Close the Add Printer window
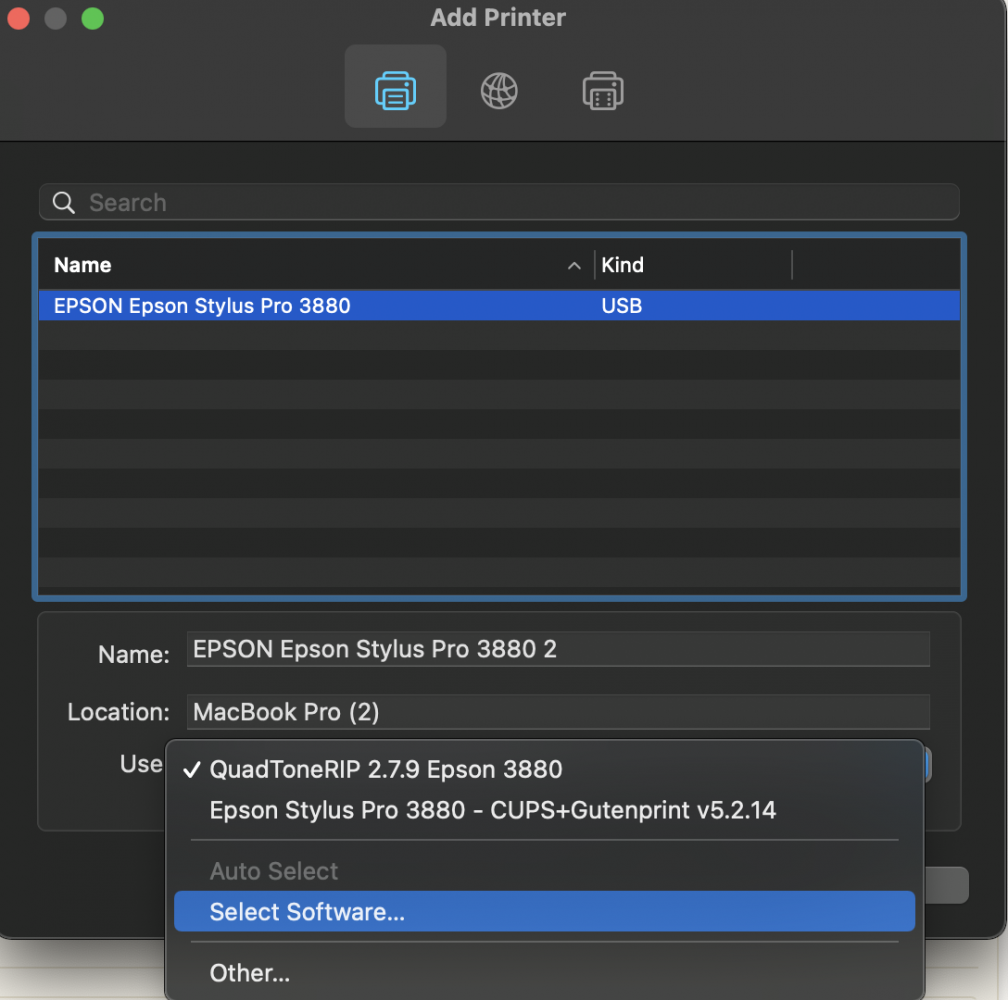 point(18,18)
